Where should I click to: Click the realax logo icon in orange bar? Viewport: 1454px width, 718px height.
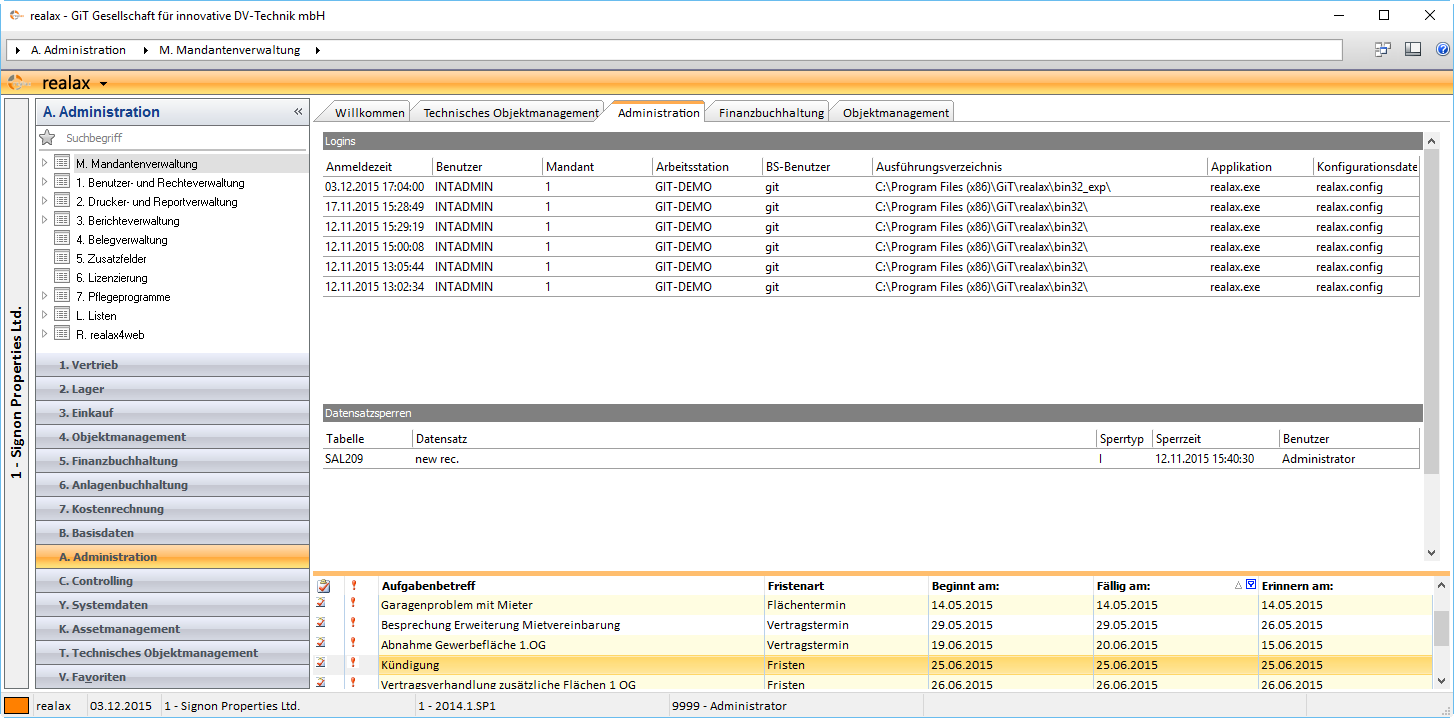19,83
